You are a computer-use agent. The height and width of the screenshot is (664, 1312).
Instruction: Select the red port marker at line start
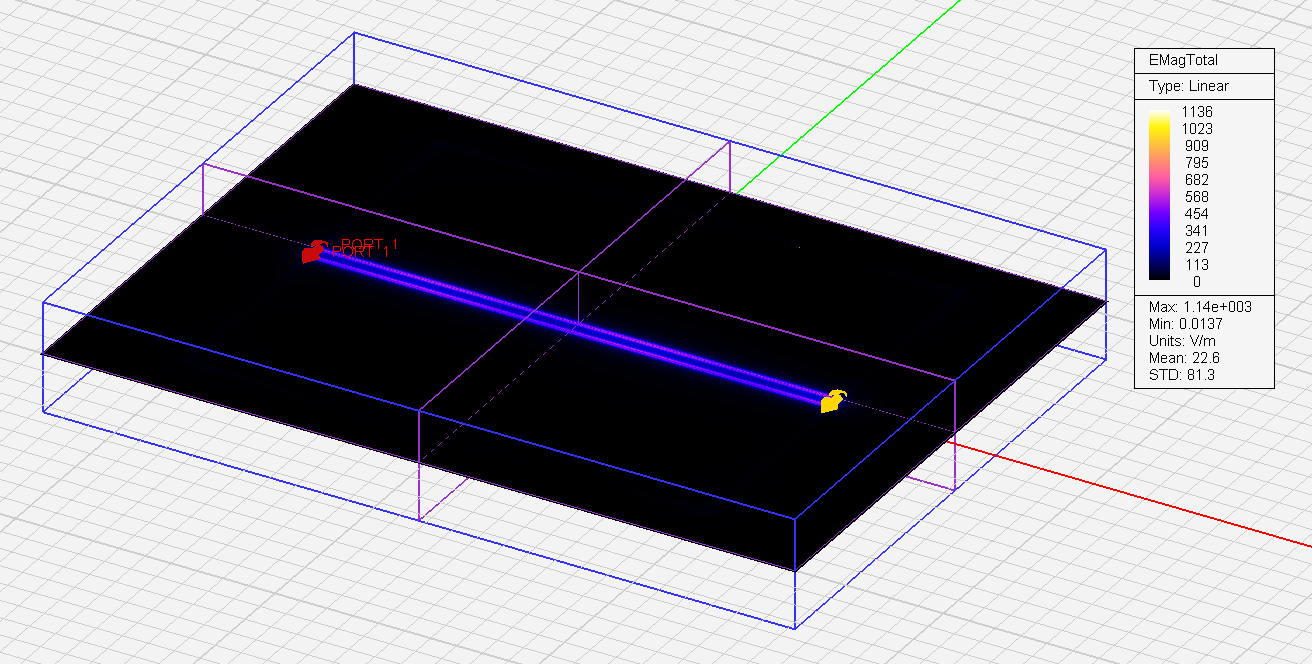click(x=313, y=252)
